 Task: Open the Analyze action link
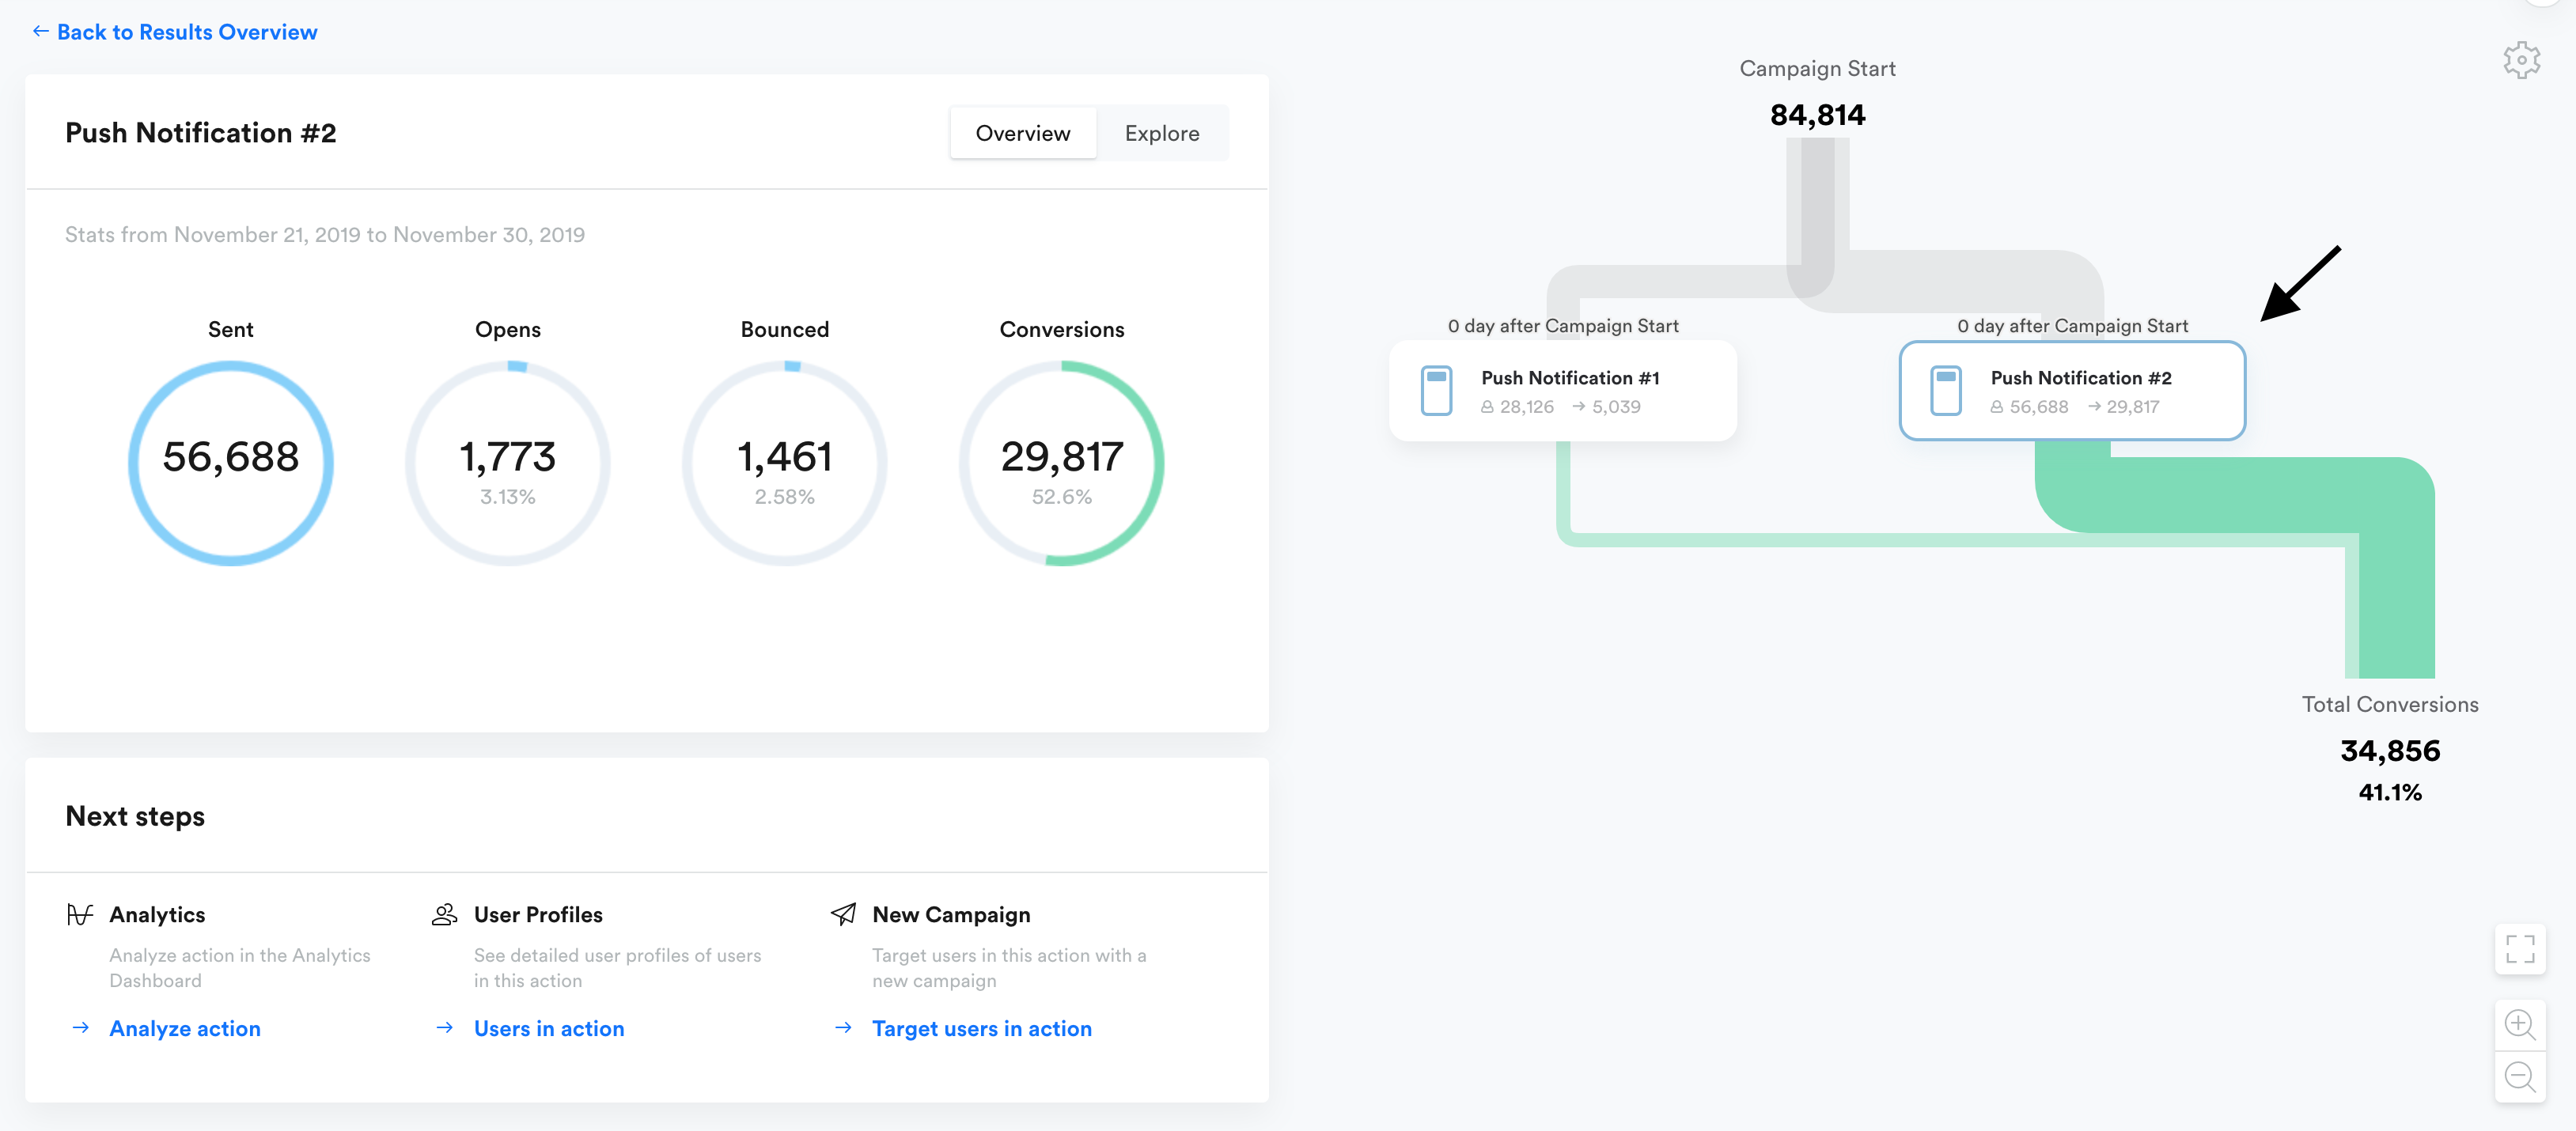(x=185, y=1028)
